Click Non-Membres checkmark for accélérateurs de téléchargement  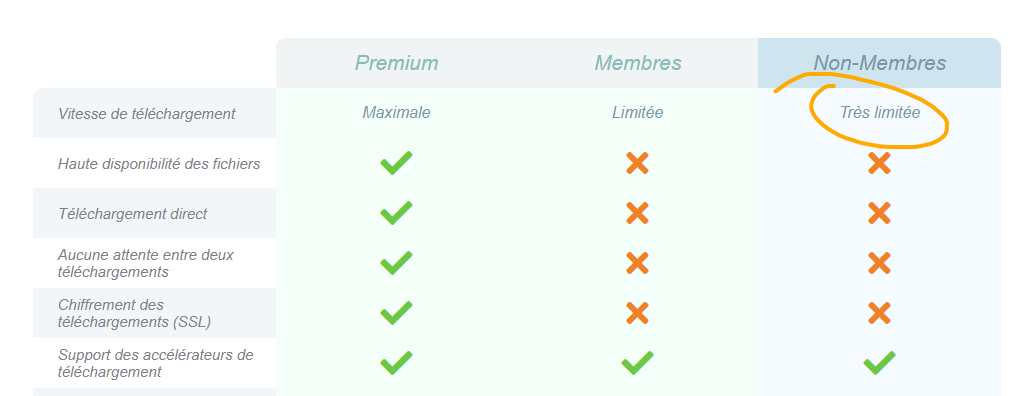879,363
